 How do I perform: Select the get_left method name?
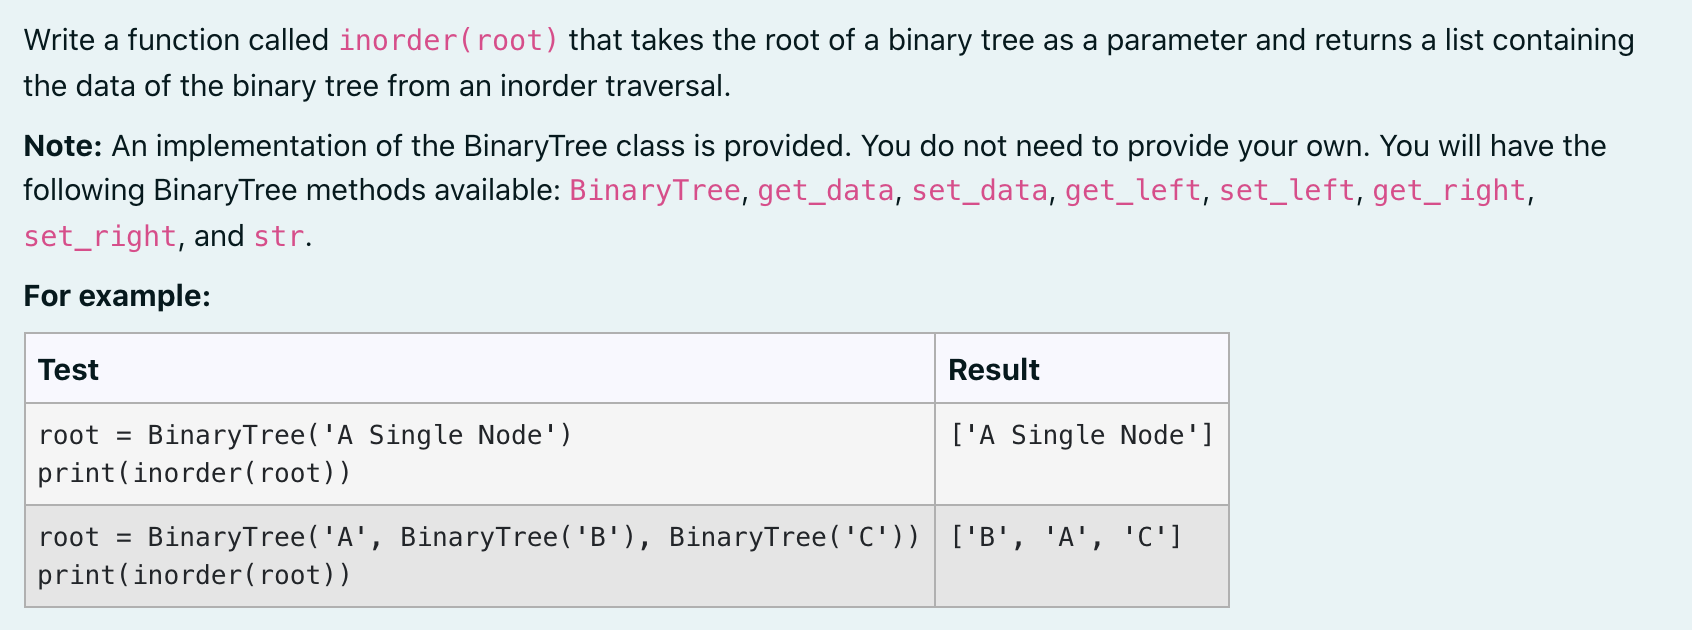click(1133, 190)
